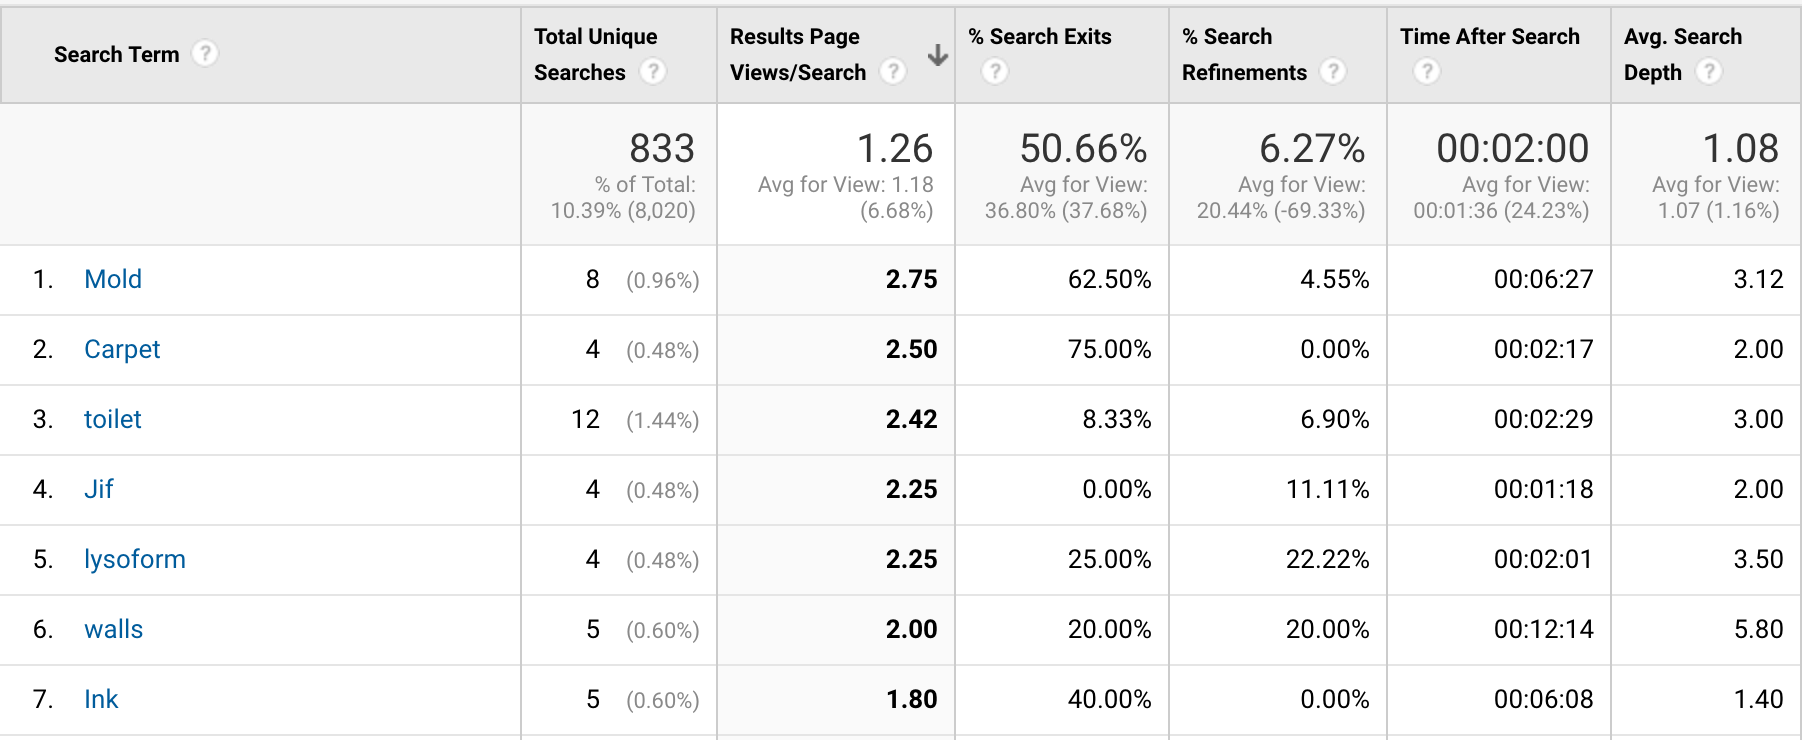This screenshot has width=1802, height=740.
Task: Select the Jif search term link
Action: [99, 489]
